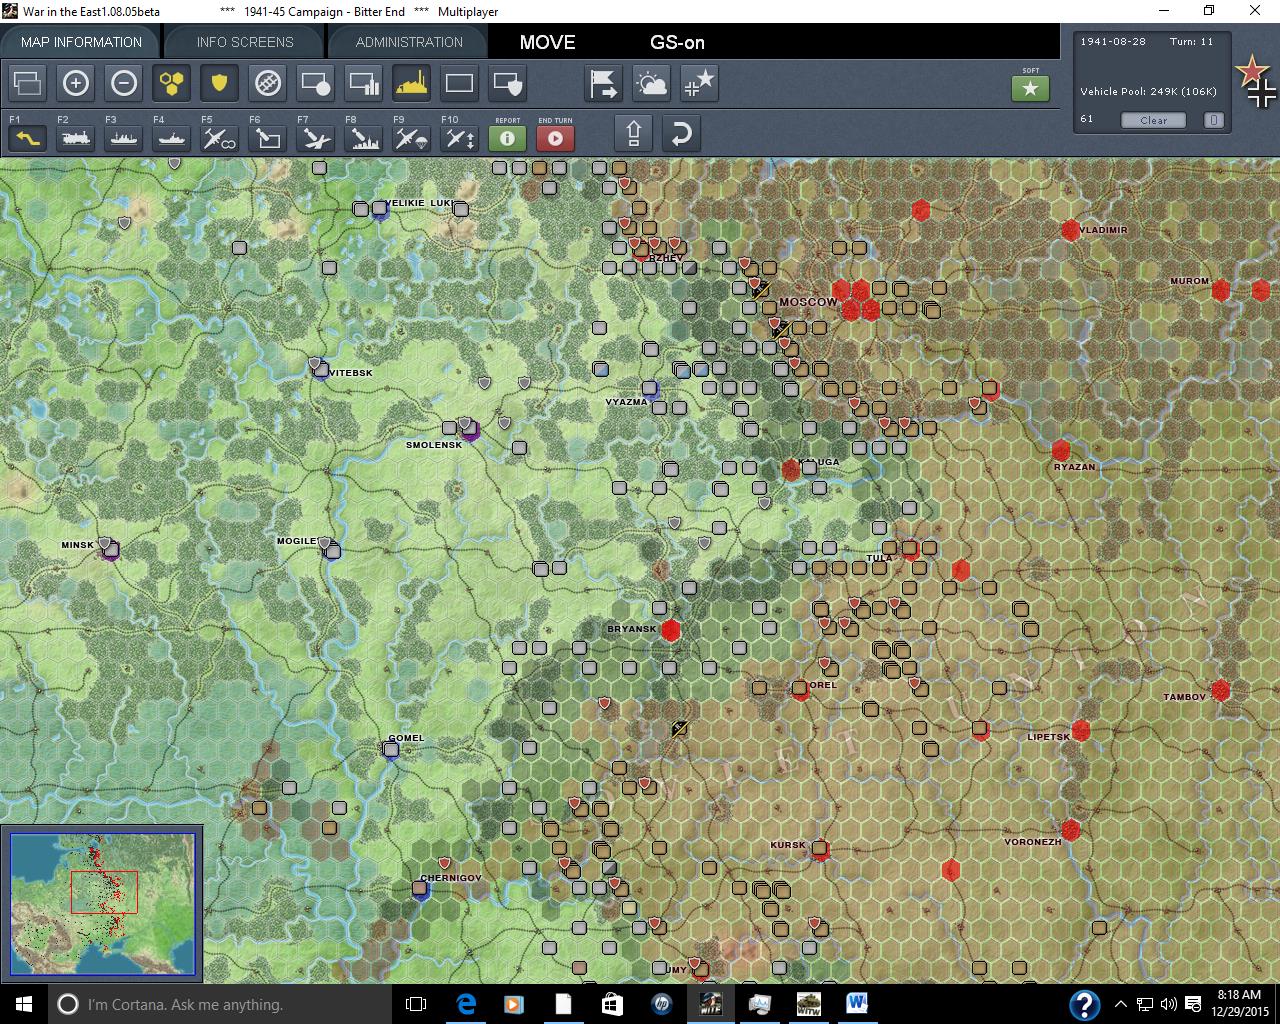Show hidden system tray icons
1280x1024 pixels.
1120,1004
